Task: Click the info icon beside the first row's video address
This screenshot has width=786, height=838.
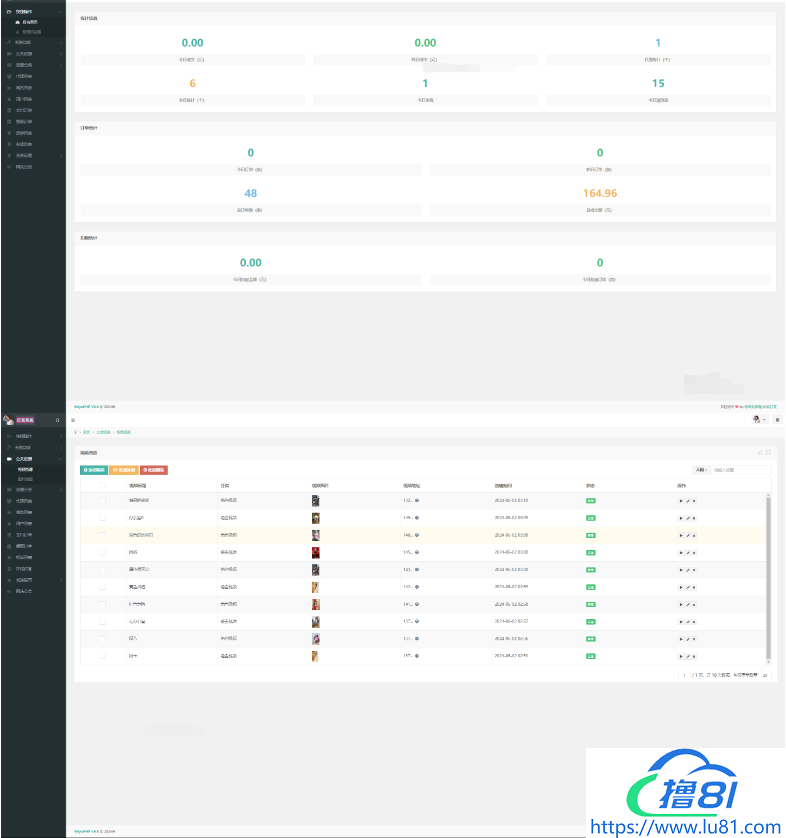Action: click(x=417, y=499)
